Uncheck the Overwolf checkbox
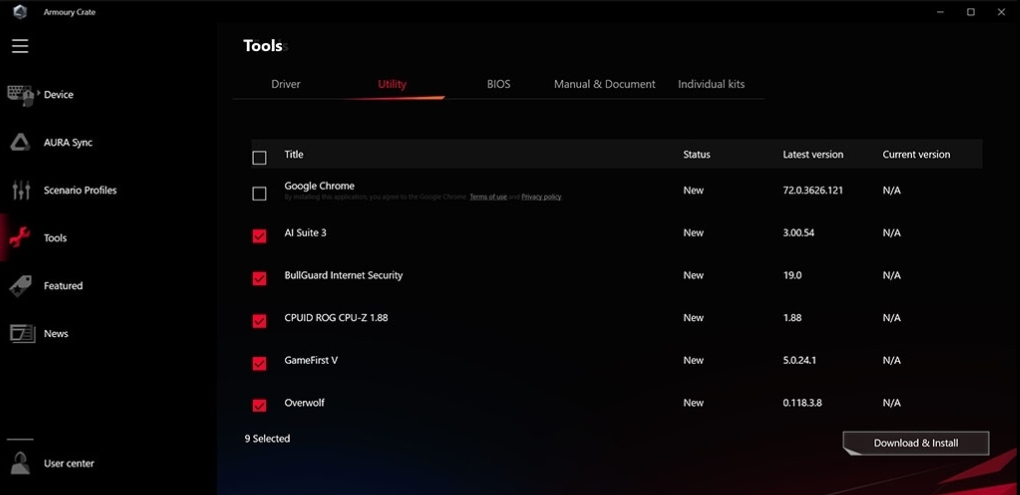 pos(259,406)
